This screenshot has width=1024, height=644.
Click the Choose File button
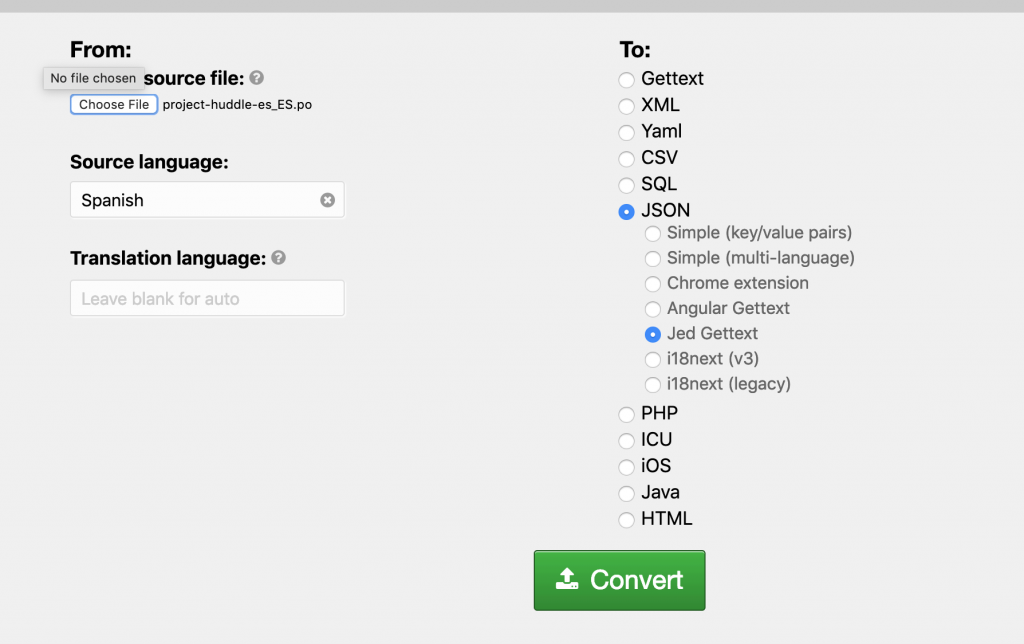click(x=113, y=104)
